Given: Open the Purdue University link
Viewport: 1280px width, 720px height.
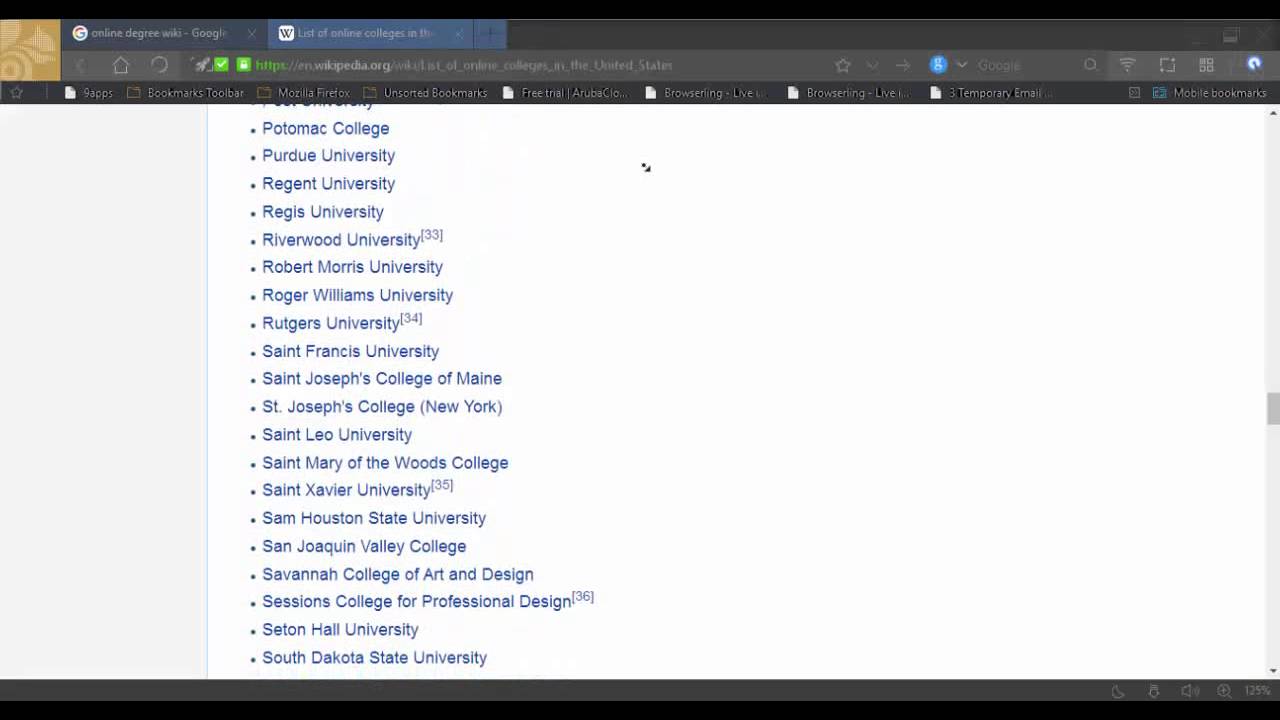Looking at the screenshot, I should (x=328, y=156).
